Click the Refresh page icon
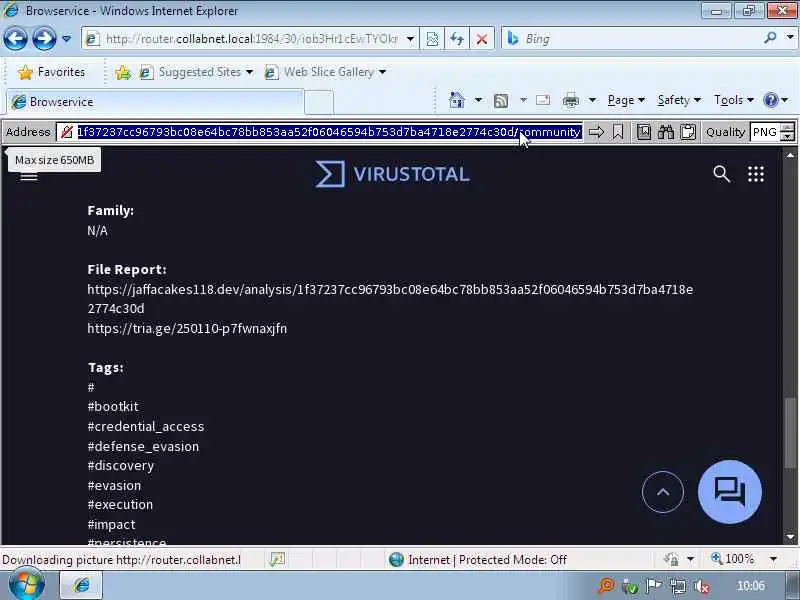The height and width of the screenshot is (600, 800). [x=457, y=39]
